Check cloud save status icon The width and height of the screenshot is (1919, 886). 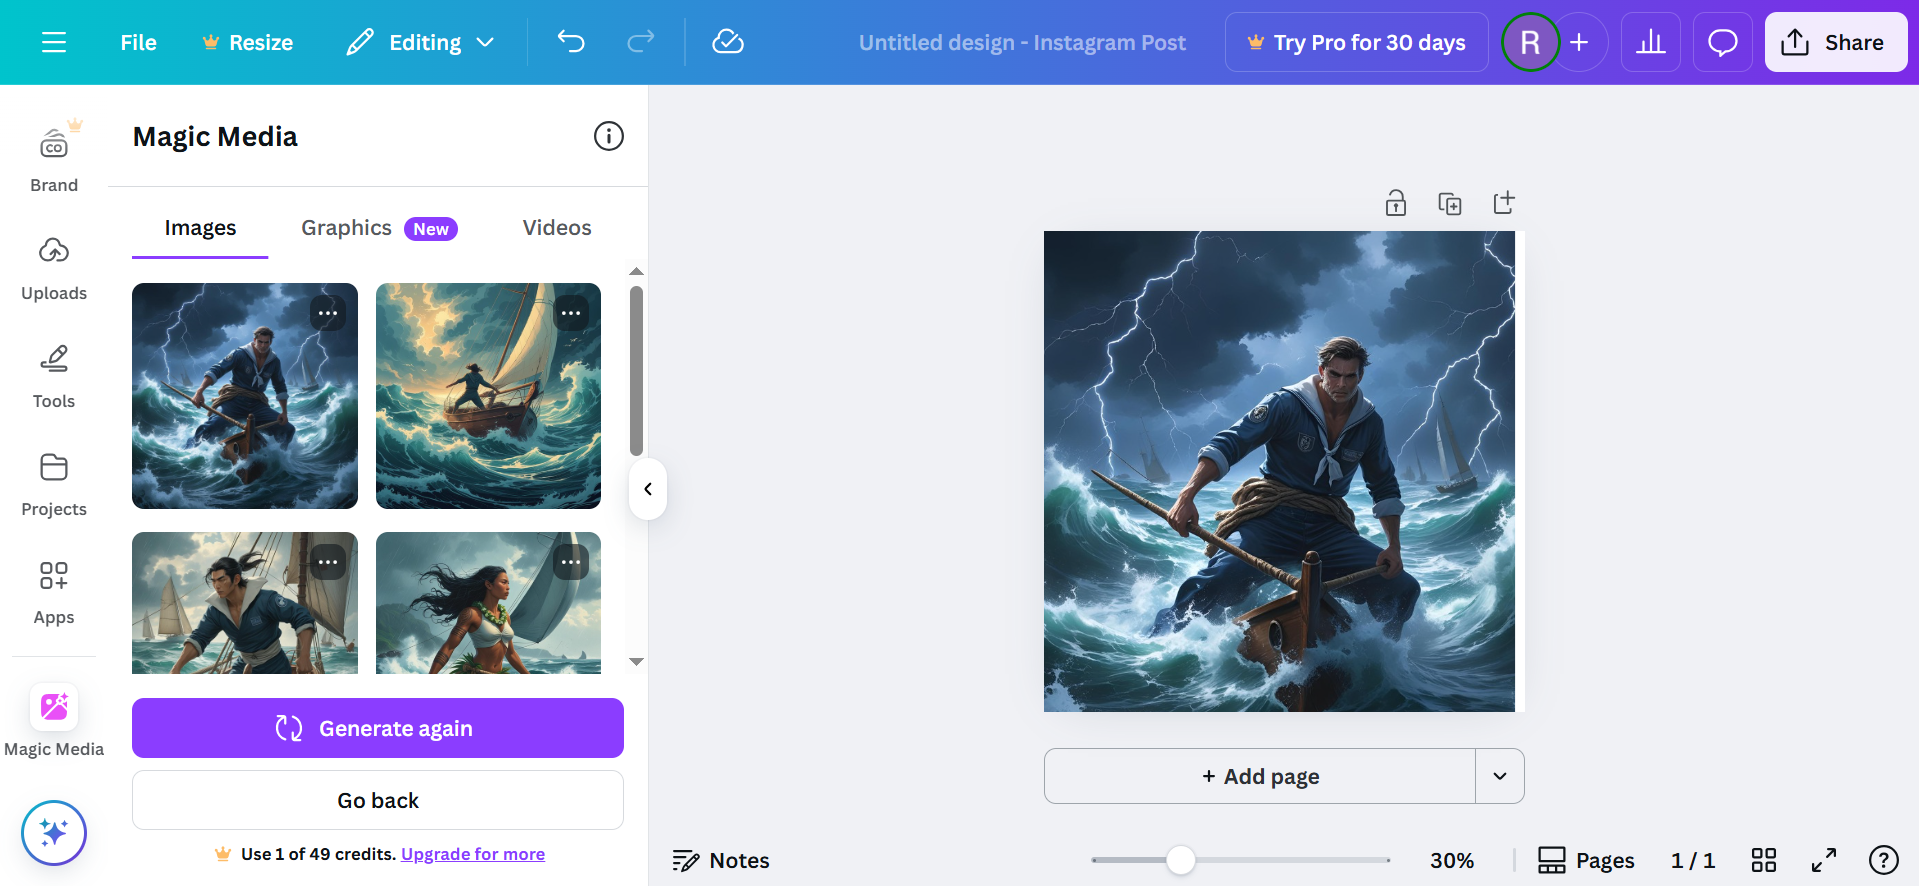728,42
